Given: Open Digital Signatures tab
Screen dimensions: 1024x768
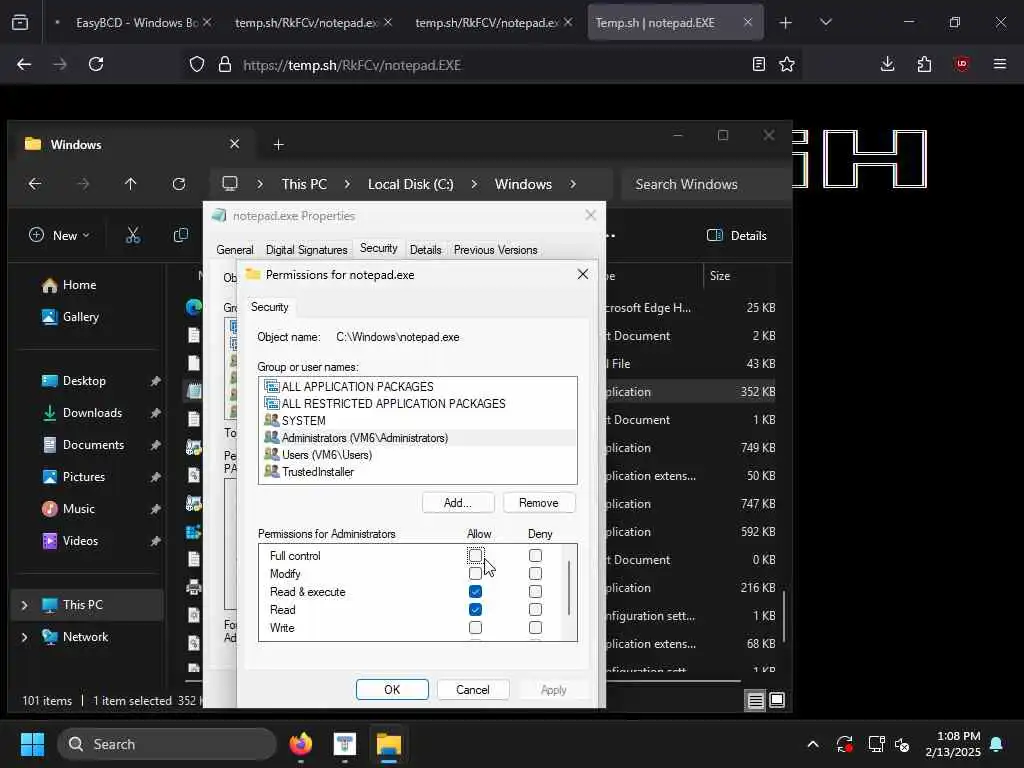Looking at the screenshot, I should 306,249.
